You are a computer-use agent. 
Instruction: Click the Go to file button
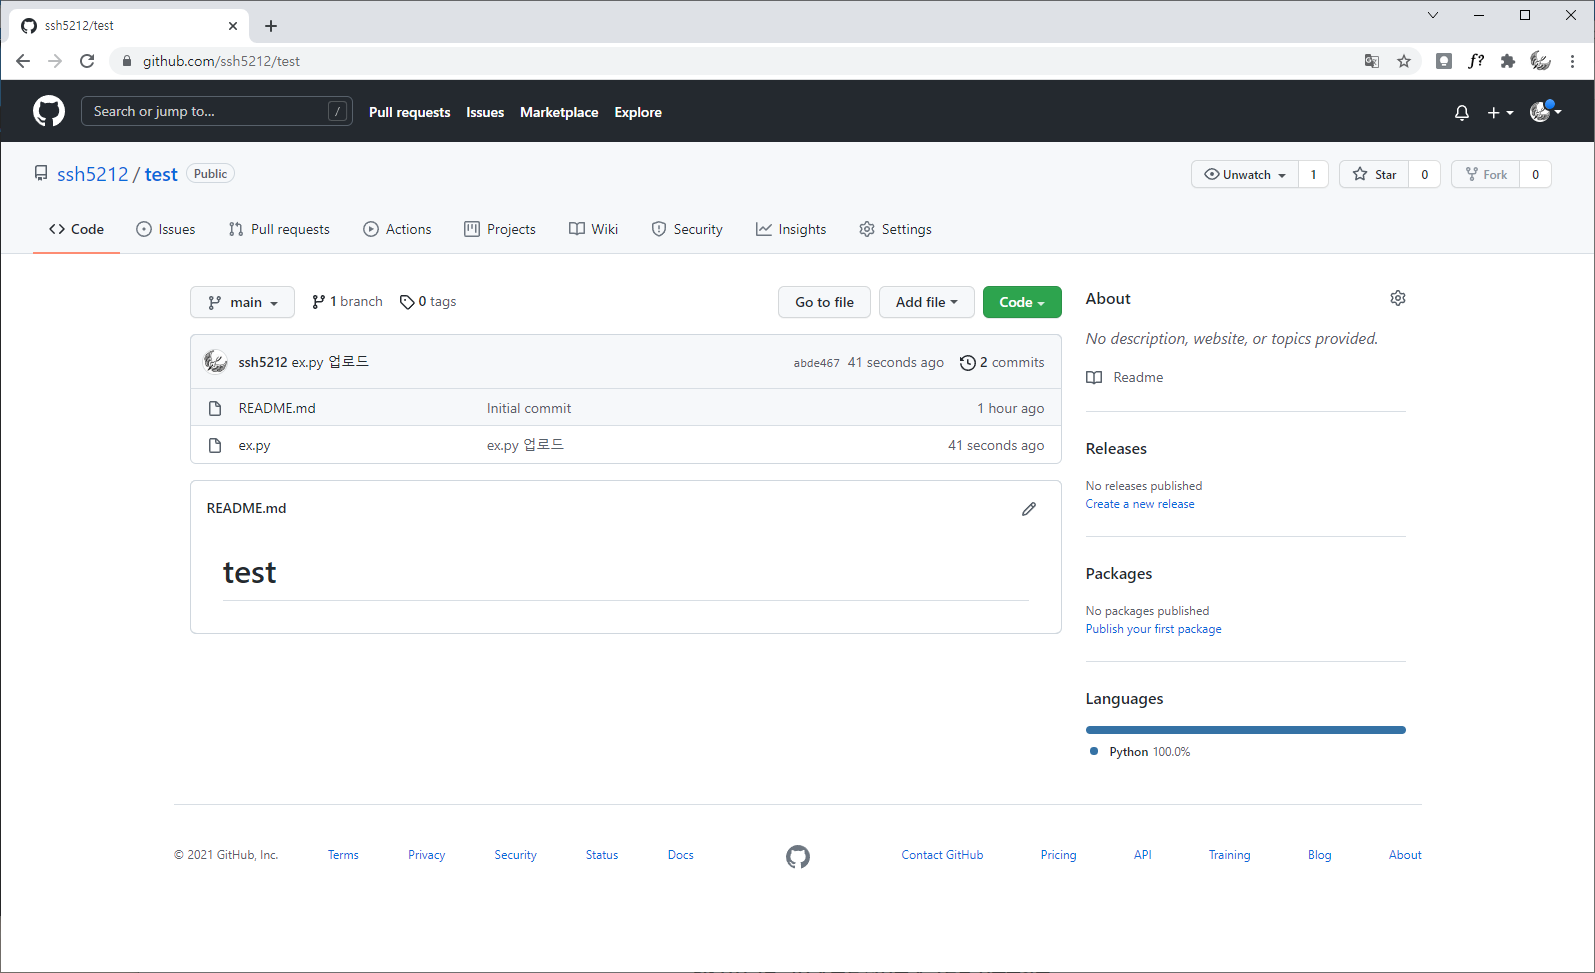(x=824, y=302)
